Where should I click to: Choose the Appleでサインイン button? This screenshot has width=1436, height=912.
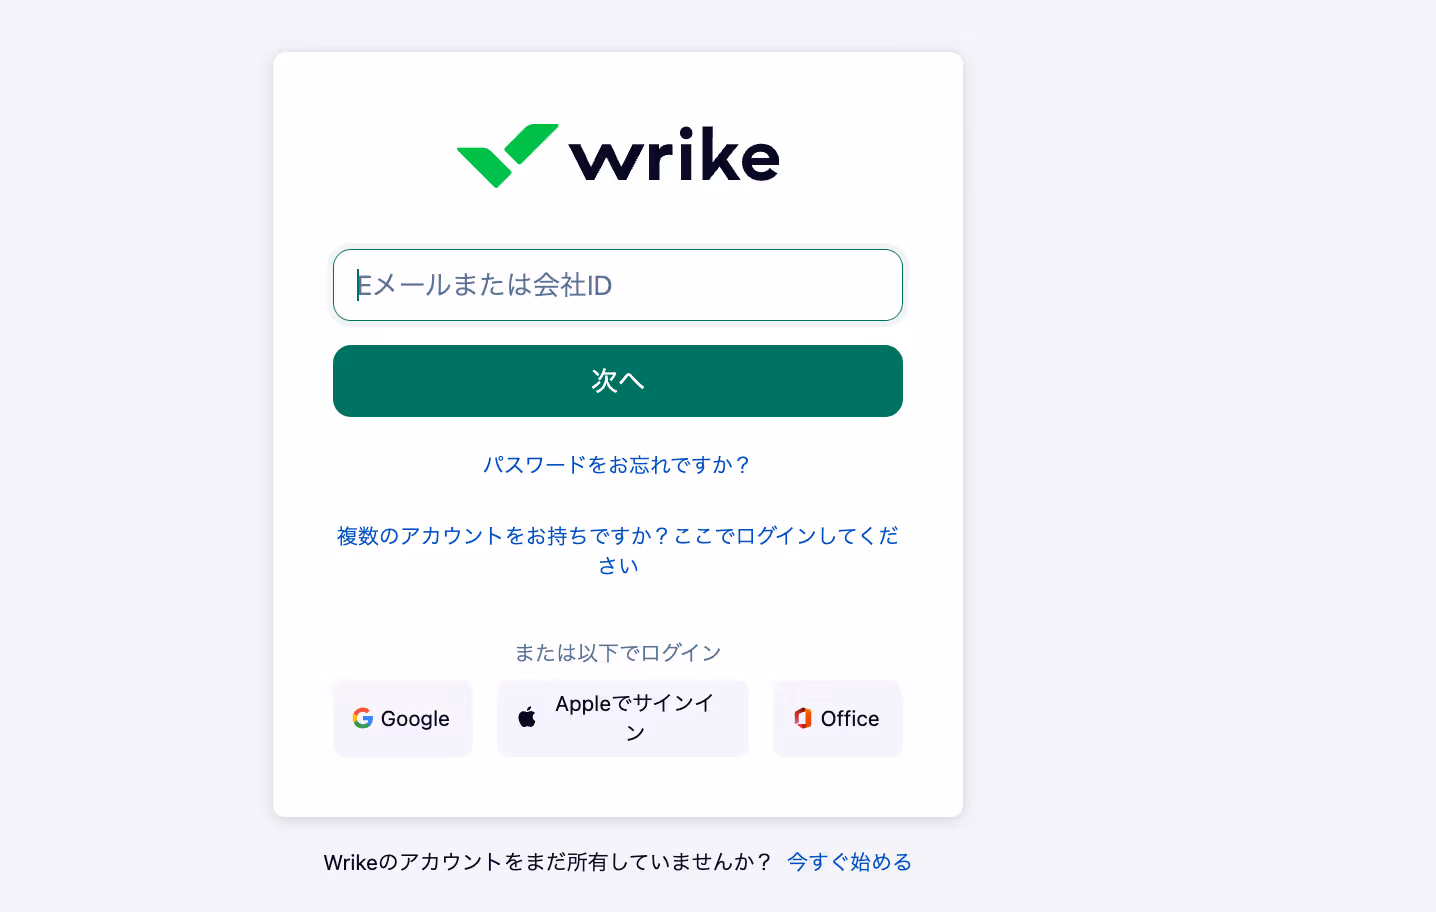(623, 718)
